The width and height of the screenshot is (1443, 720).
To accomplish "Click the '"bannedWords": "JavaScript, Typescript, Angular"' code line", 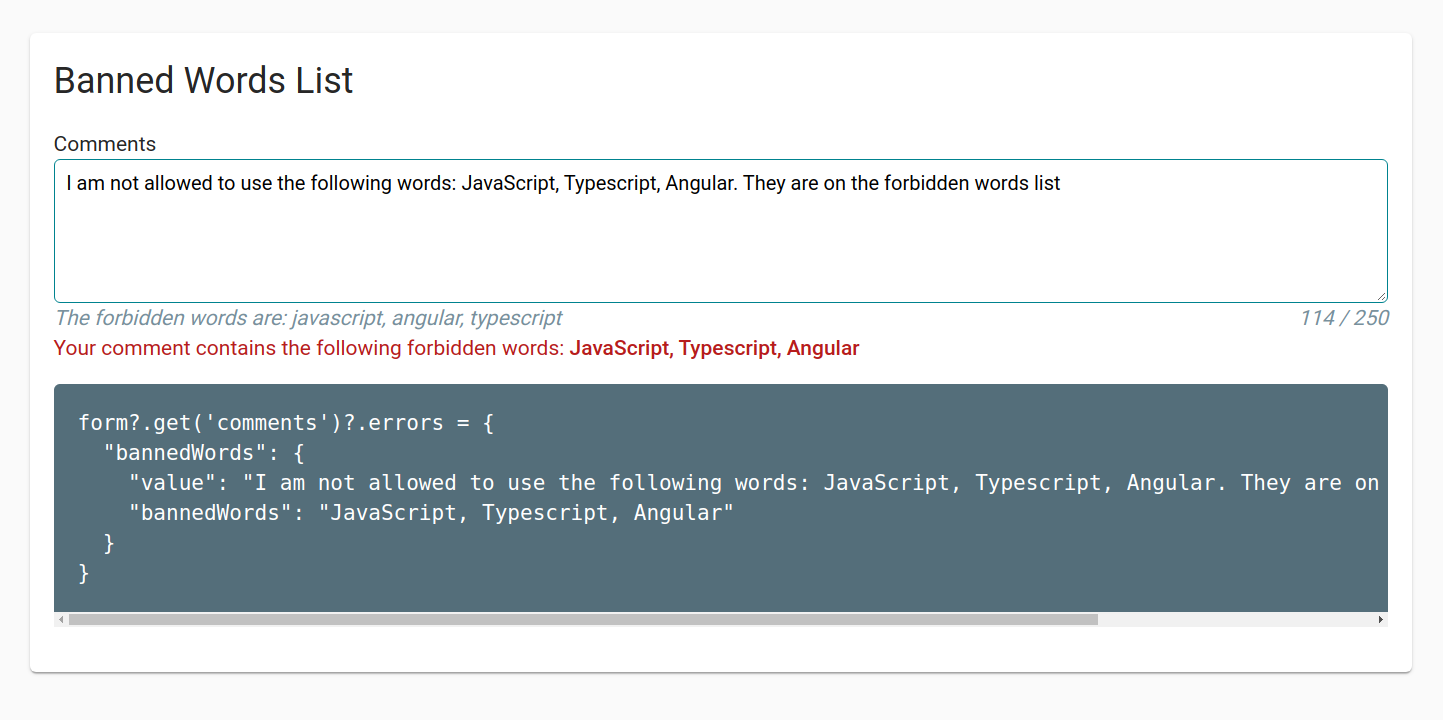I will click(431, 513).
